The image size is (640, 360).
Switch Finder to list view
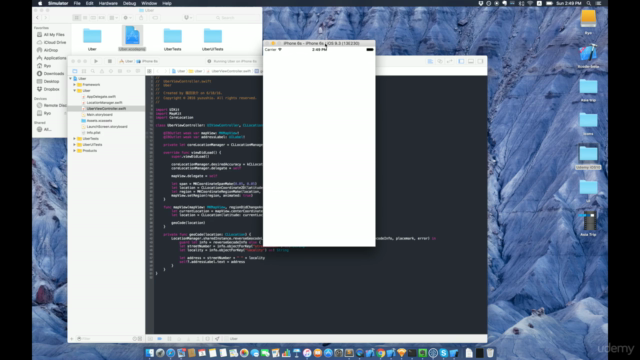(85, 18)
